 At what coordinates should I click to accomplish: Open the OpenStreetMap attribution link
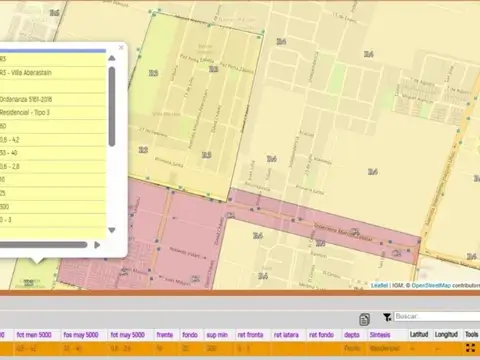[431, 285]
